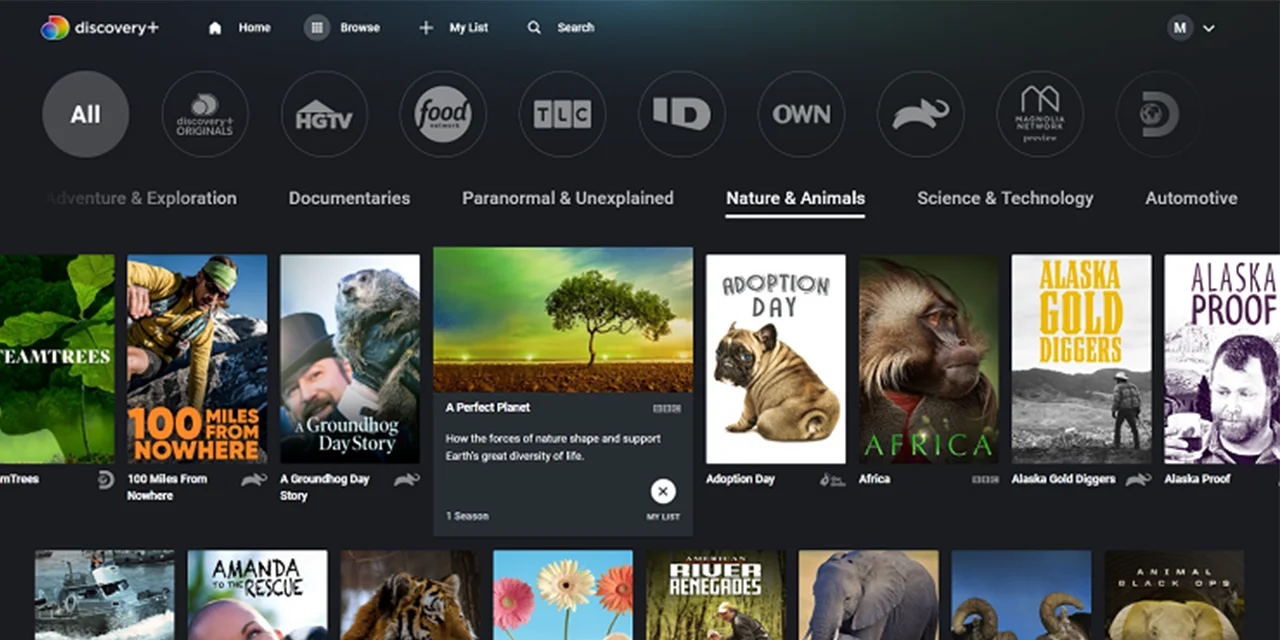1280x640 pixels.
Task: Select the All networks circle
Action: click(85, 114)
